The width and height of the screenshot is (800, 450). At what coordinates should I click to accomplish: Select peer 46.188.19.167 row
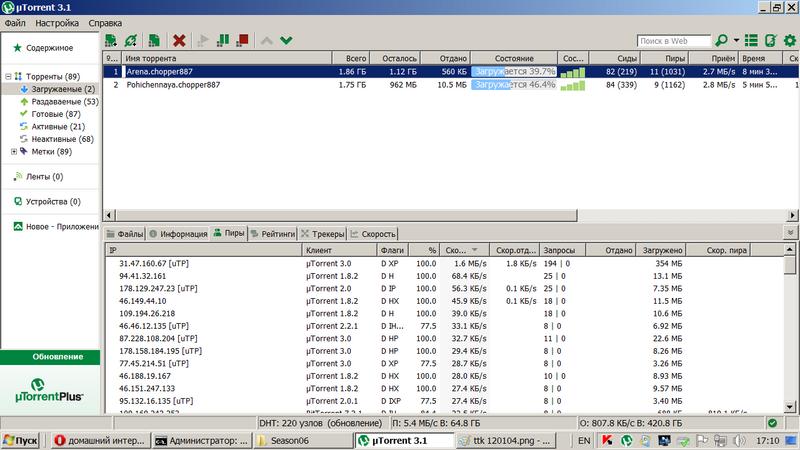tap(444, 376)
